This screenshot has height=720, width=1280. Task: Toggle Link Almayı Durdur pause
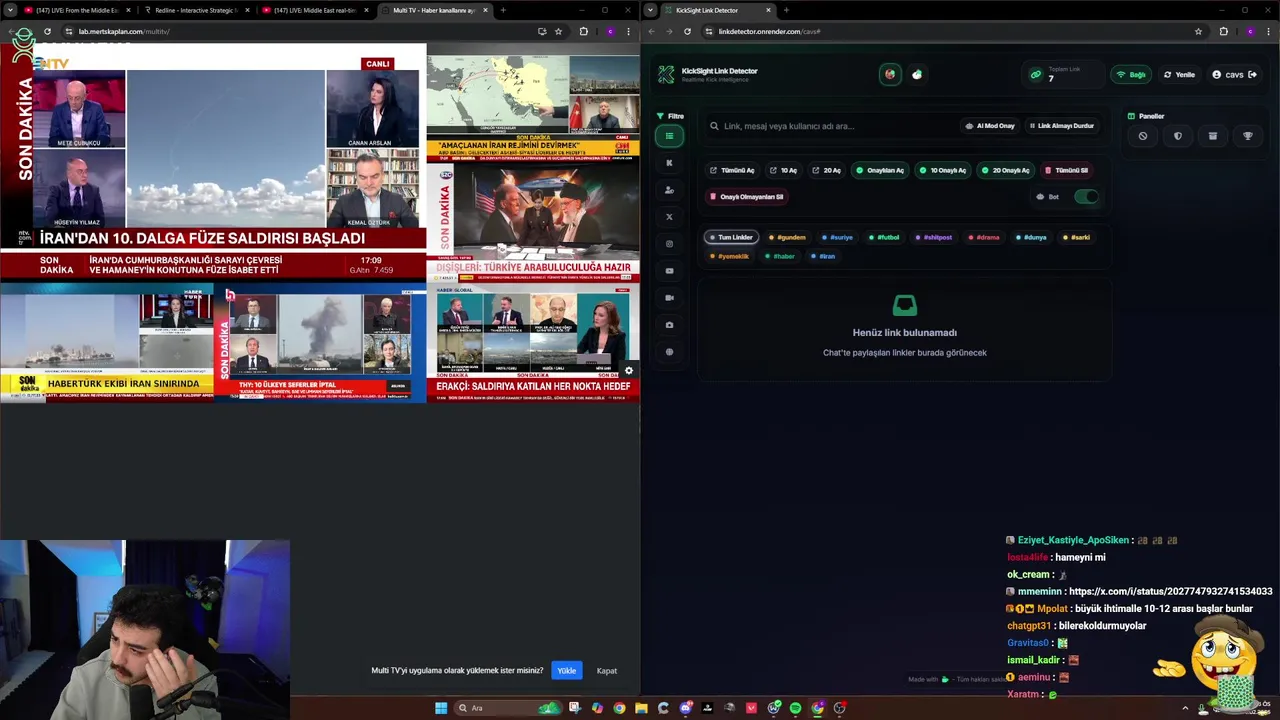1061,126
